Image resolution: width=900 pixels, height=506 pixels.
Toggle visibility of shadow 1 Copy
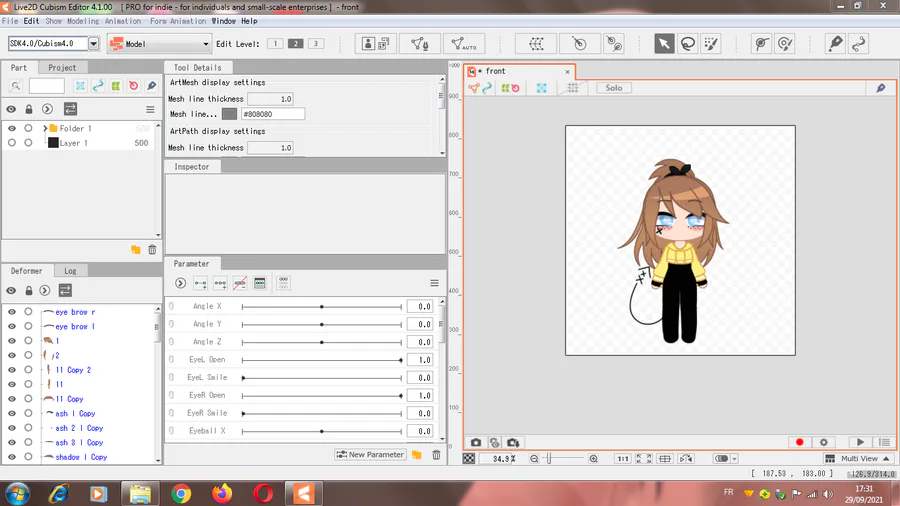click(11, 457)
